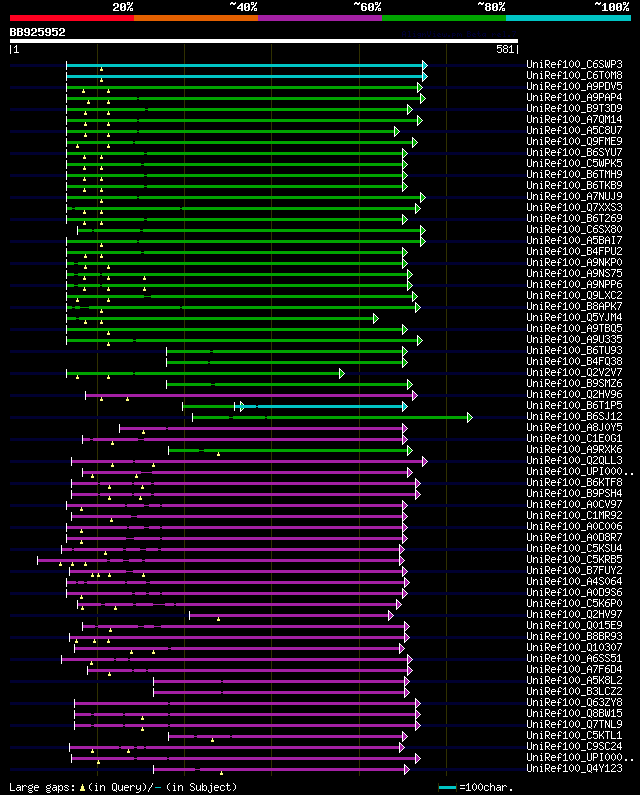This screenshot has height=795, width=640.
Task: Click the green alignment bar for Q5YJM4
Action: [x=220, y=318]
